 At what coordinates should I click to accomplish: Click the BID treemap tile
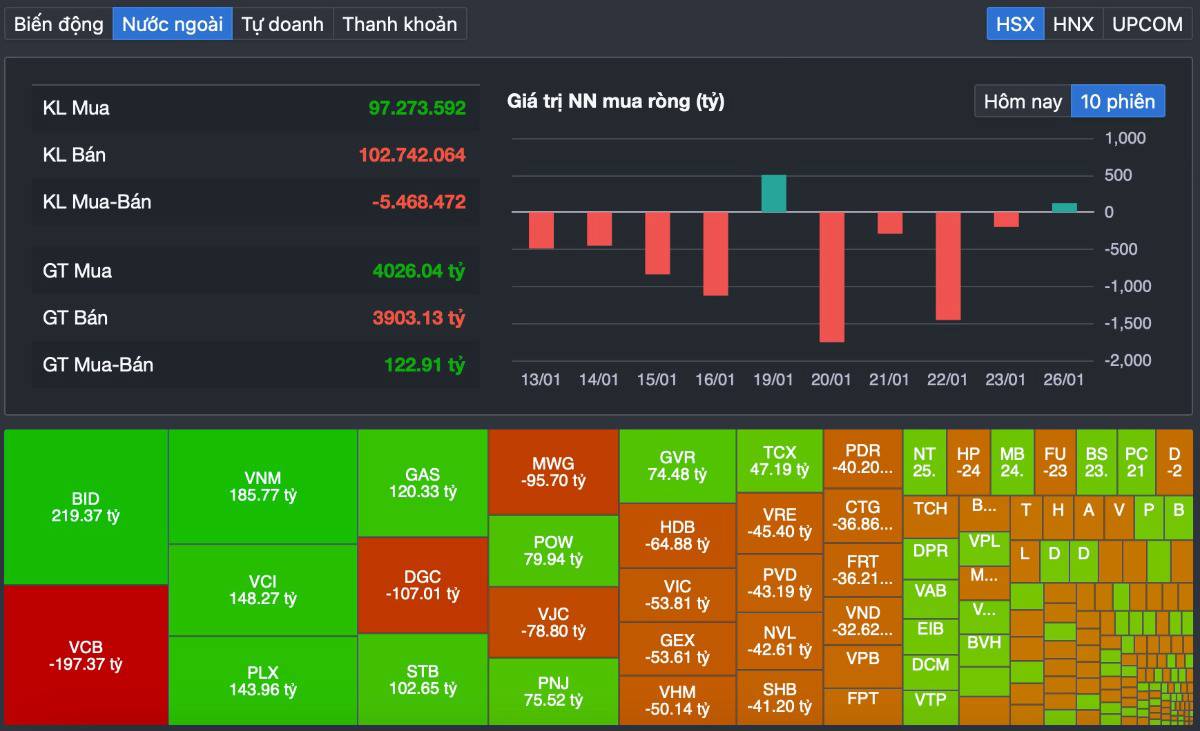point(86,507)
